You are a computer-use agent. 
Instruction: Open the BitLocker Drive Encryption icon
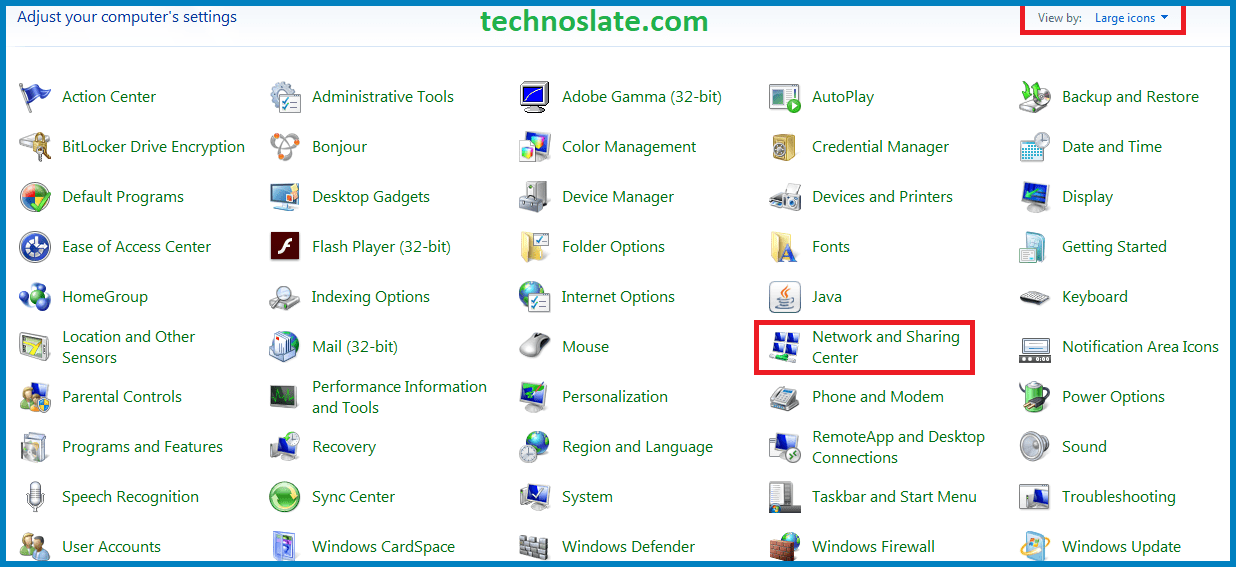[x=35, y=147]
